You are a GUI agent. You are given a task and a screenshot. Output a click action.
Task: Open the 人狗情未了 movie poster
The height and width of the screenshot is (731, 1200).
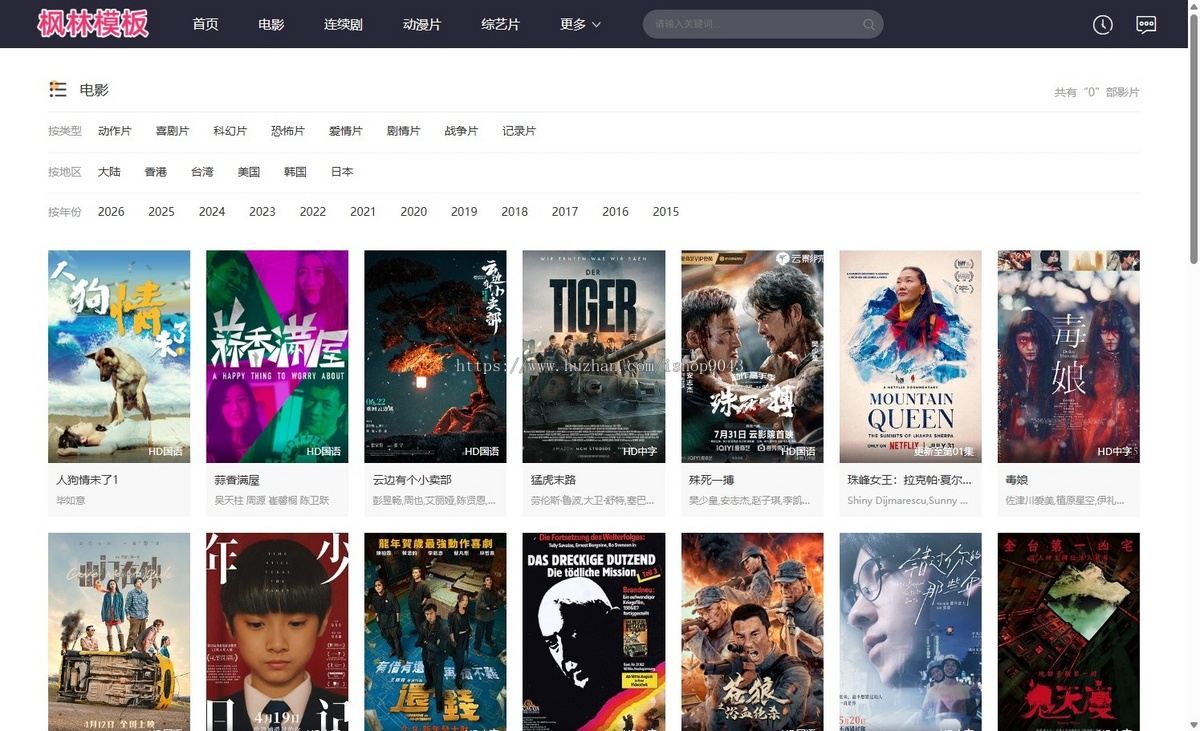coord(119,356)
